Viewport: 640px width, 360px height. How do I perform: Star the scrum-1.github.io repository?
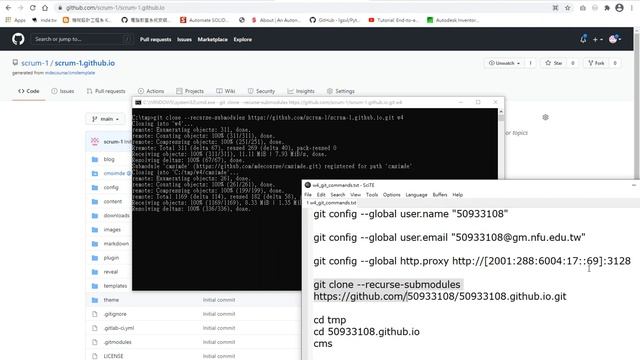[553, 63]
